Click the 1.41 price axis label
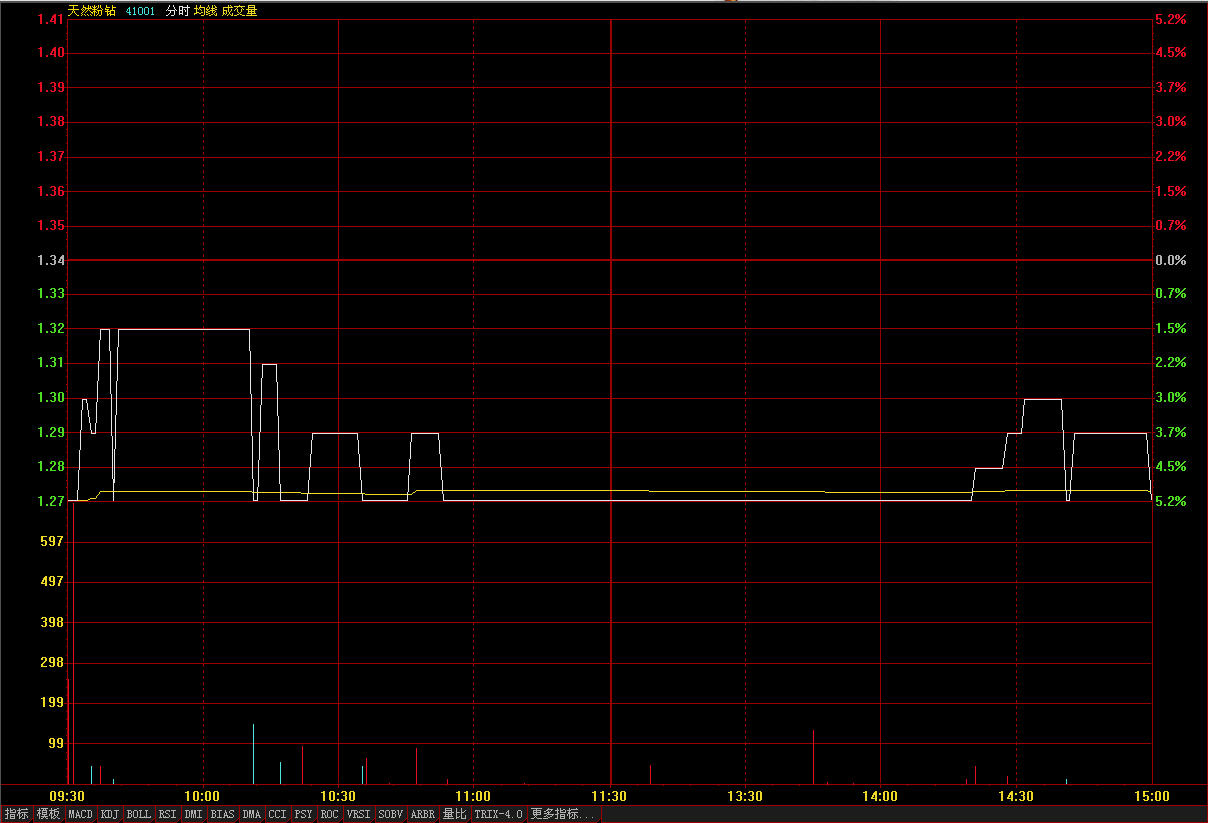This screenshot has height=823, width=1208. [51, 19]
